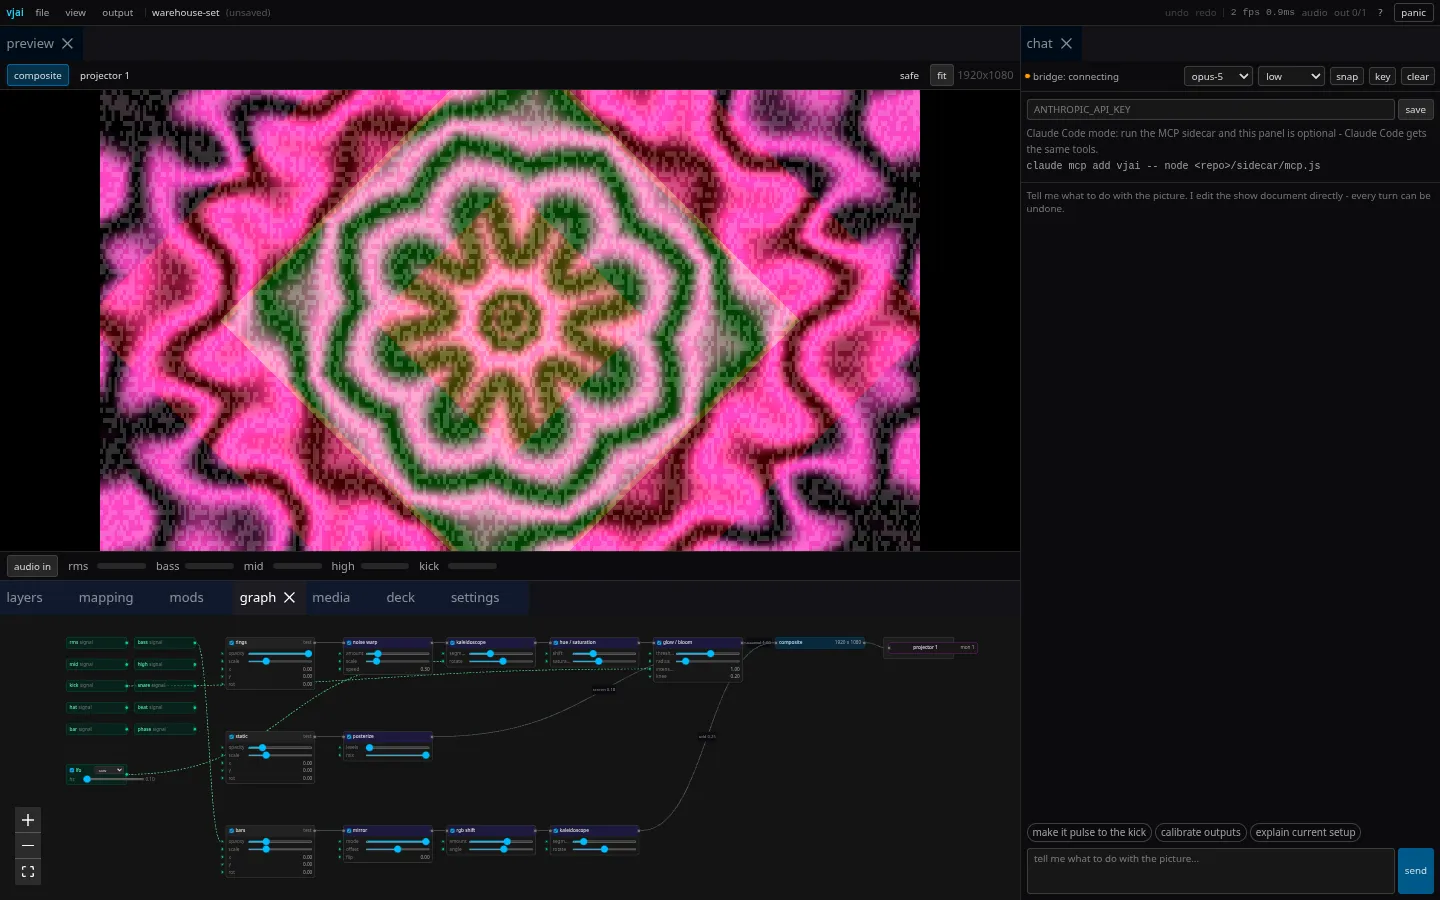Select the composite preview source
This screenshot has width=1440, height=900.
point(38,76)
